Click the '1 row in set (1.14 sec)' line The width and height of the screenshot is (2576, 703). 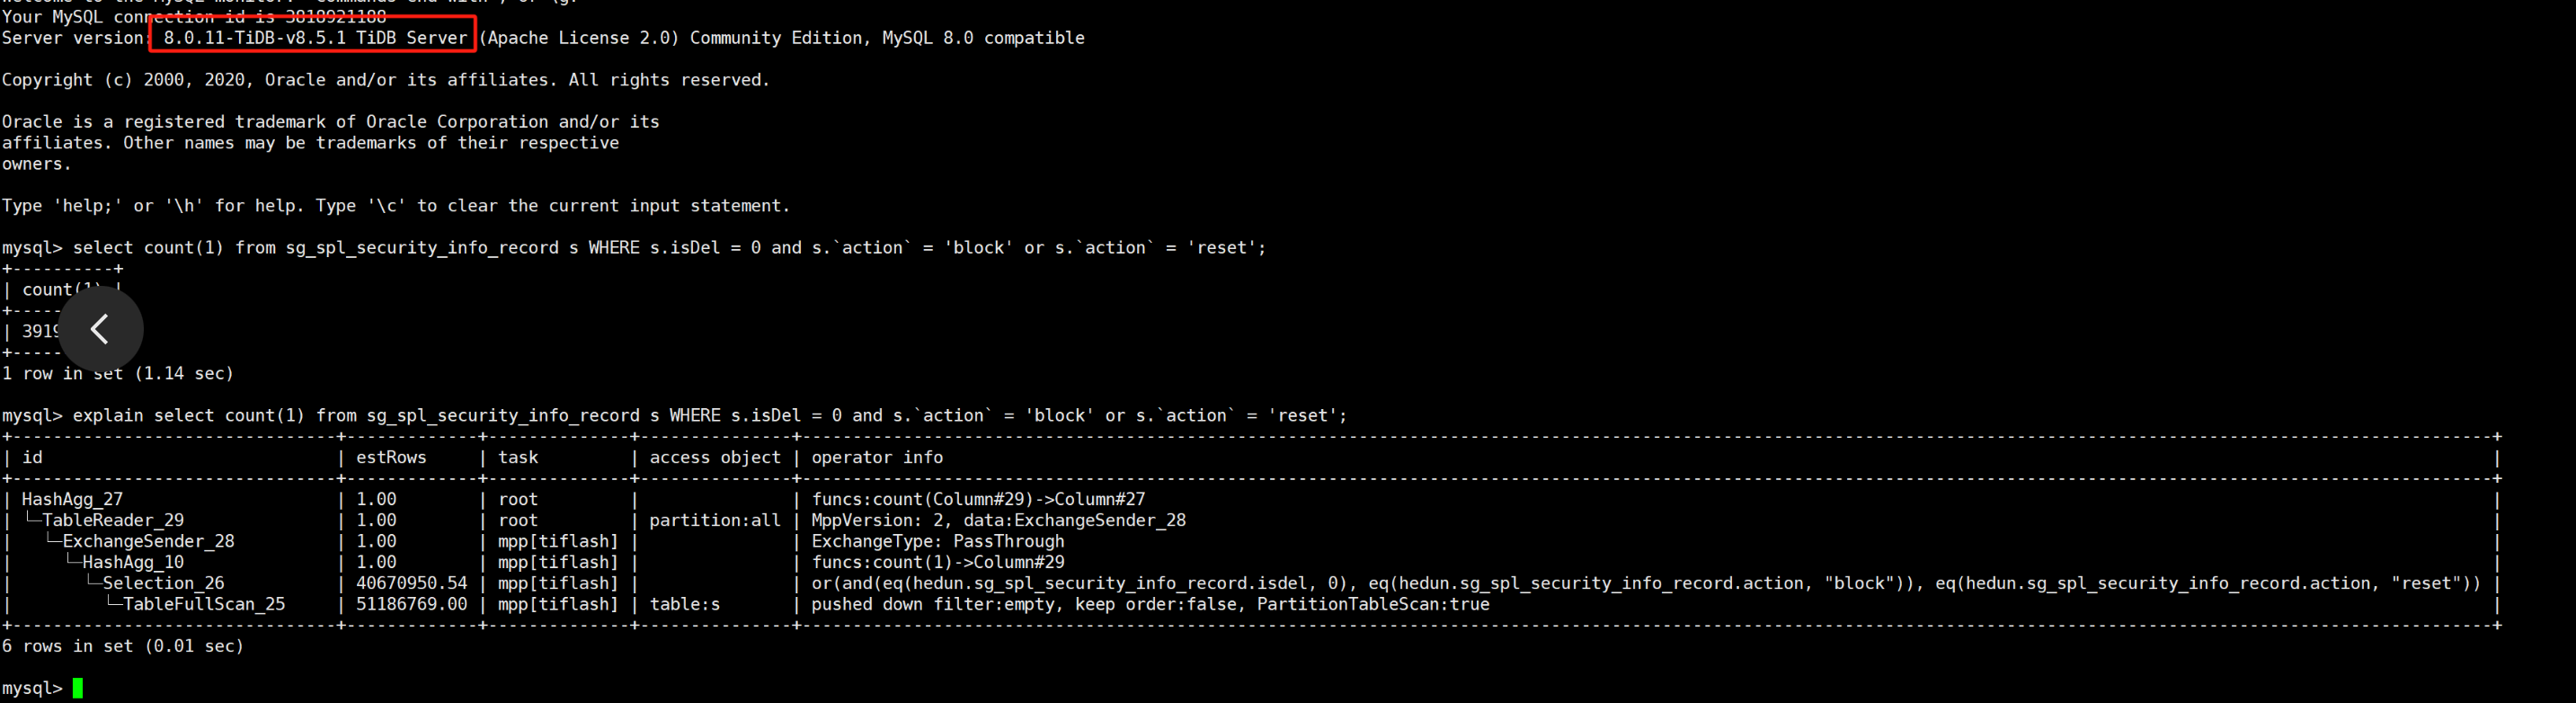click(118, 373)
